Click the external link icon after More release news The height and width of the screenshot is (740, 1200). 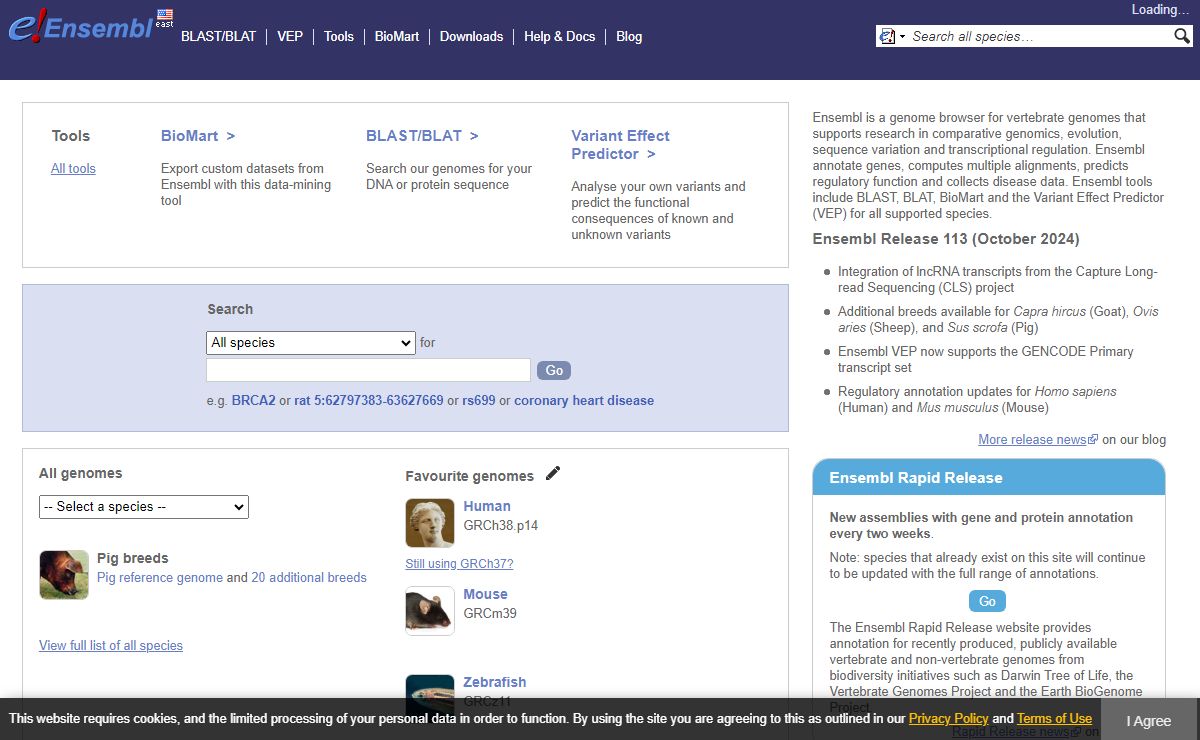click(x=1093, y=440)
